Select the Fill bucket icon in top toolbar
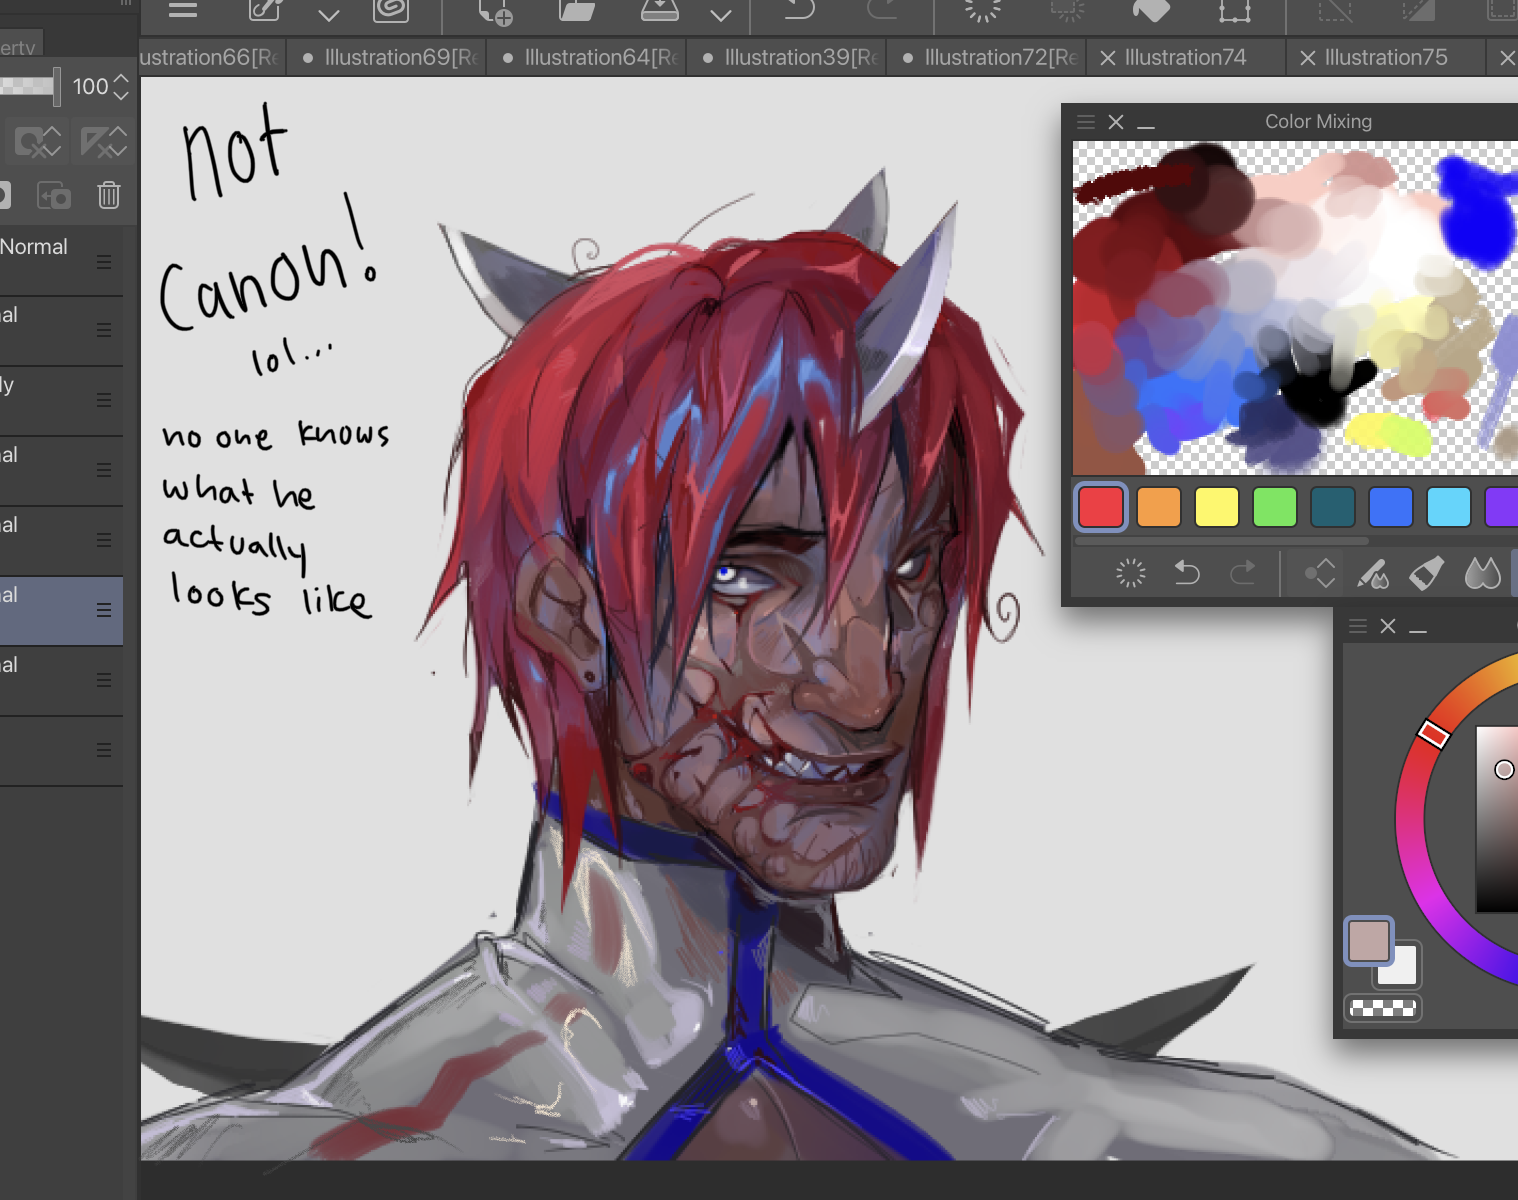 coord(1151,11)
